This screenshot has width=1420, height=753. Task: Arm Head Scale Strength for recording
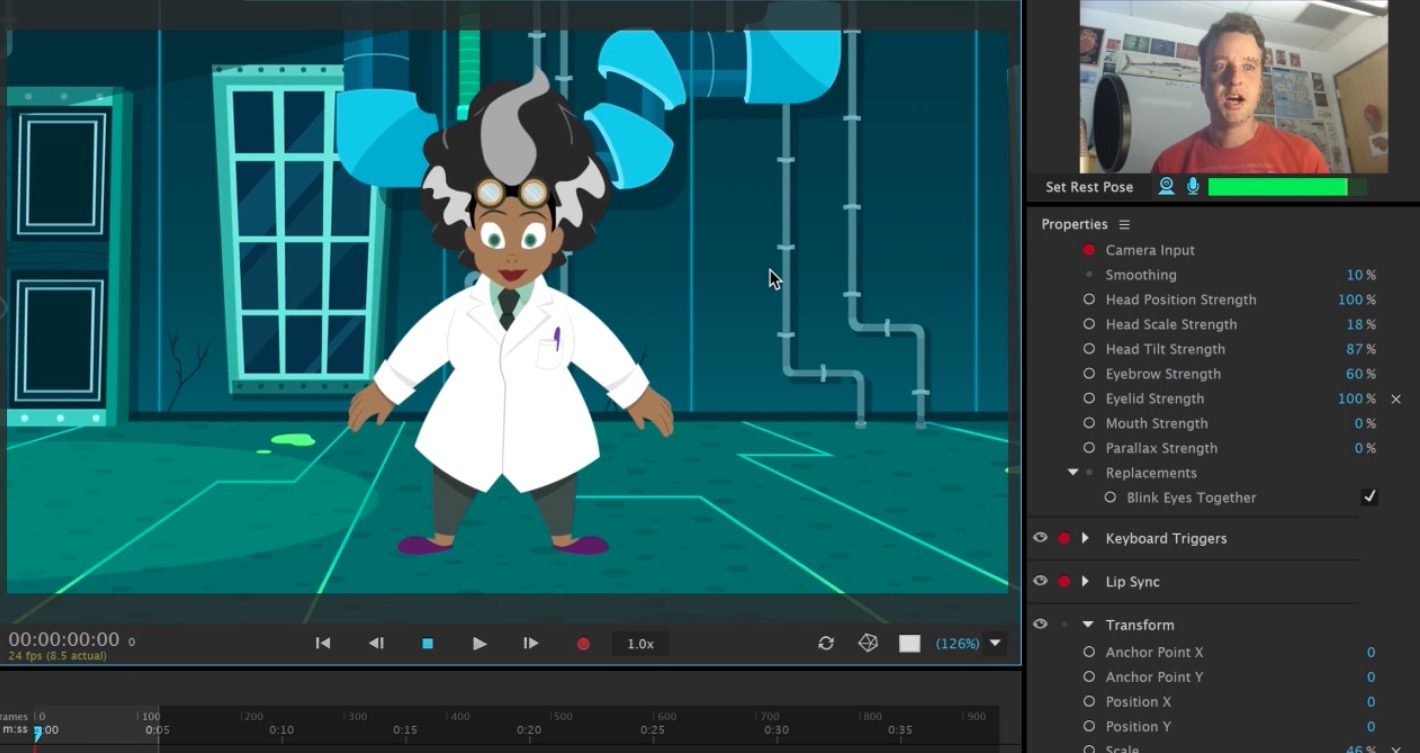1089,324
